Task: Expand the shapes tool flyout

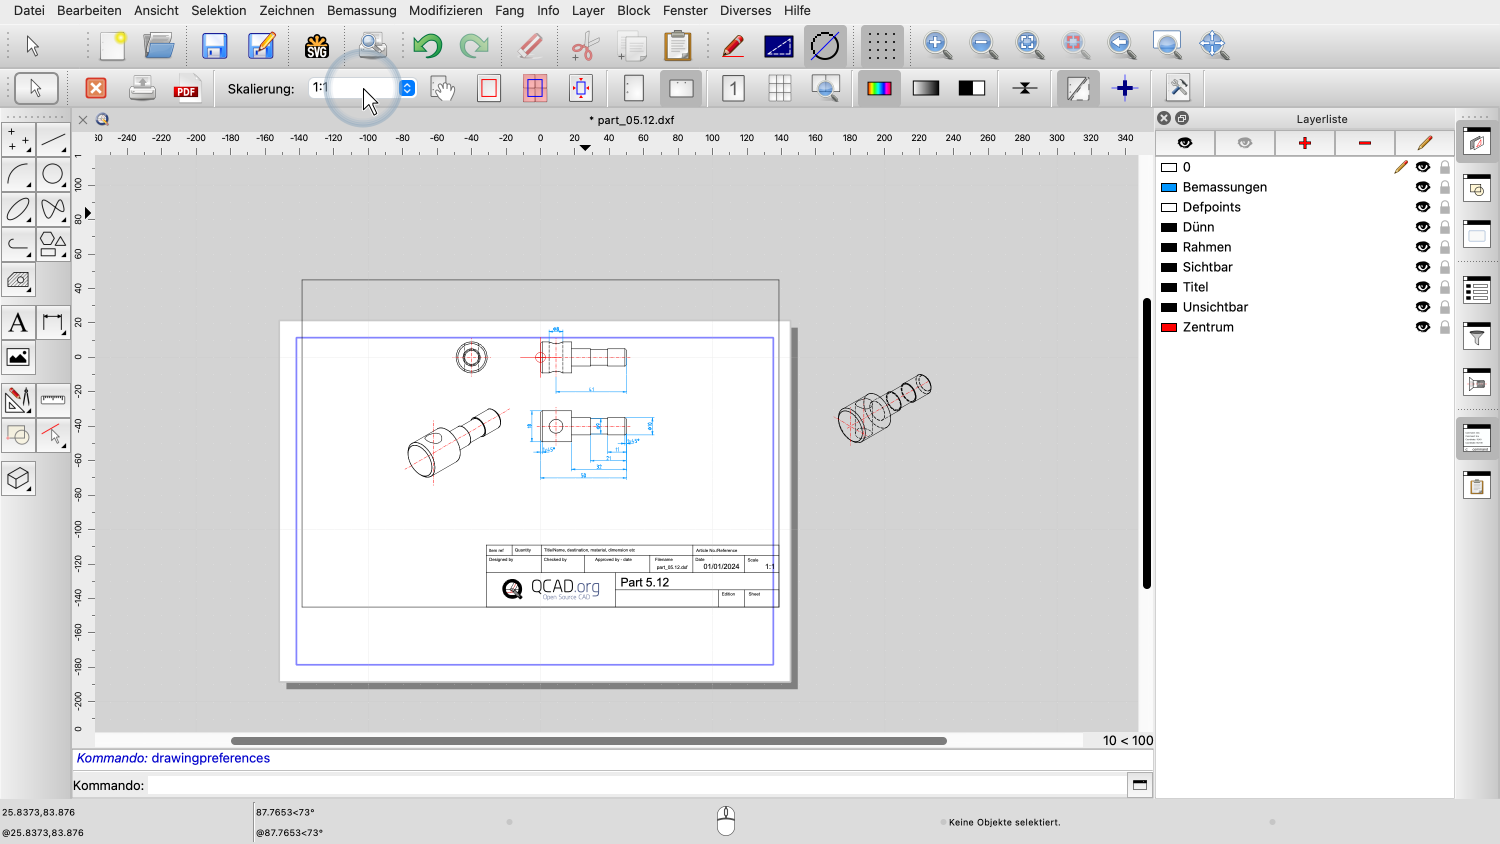Action: [53, 243]
